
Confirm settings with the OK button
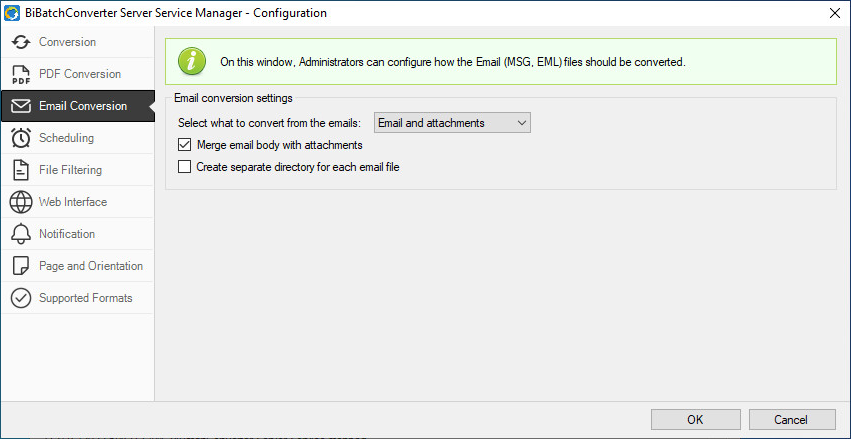pyautogui.click(x=695, y=419)
